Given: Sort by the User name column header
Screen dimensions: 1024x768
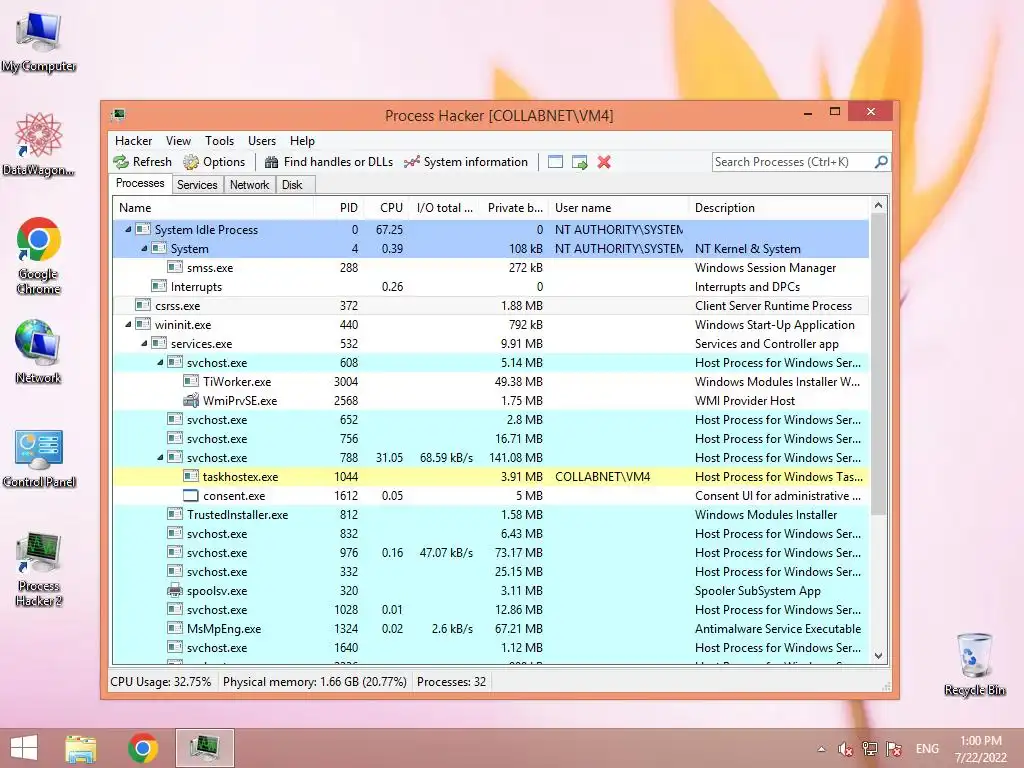Looking at the screenshot, I should (x=619, y=208).
